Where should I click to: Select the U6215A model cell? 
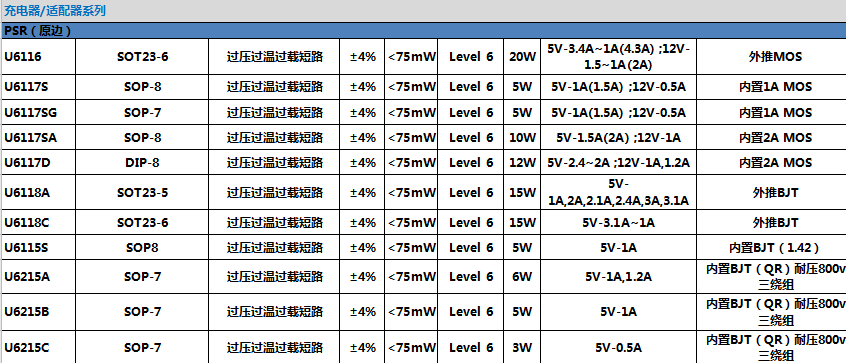point(38,276)
